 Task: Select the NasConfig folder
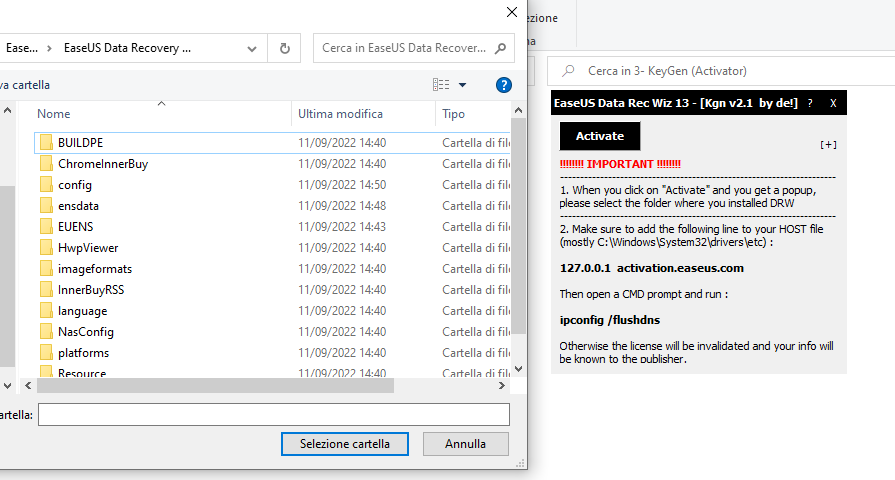pyautogui.click(x=86, y=332)
